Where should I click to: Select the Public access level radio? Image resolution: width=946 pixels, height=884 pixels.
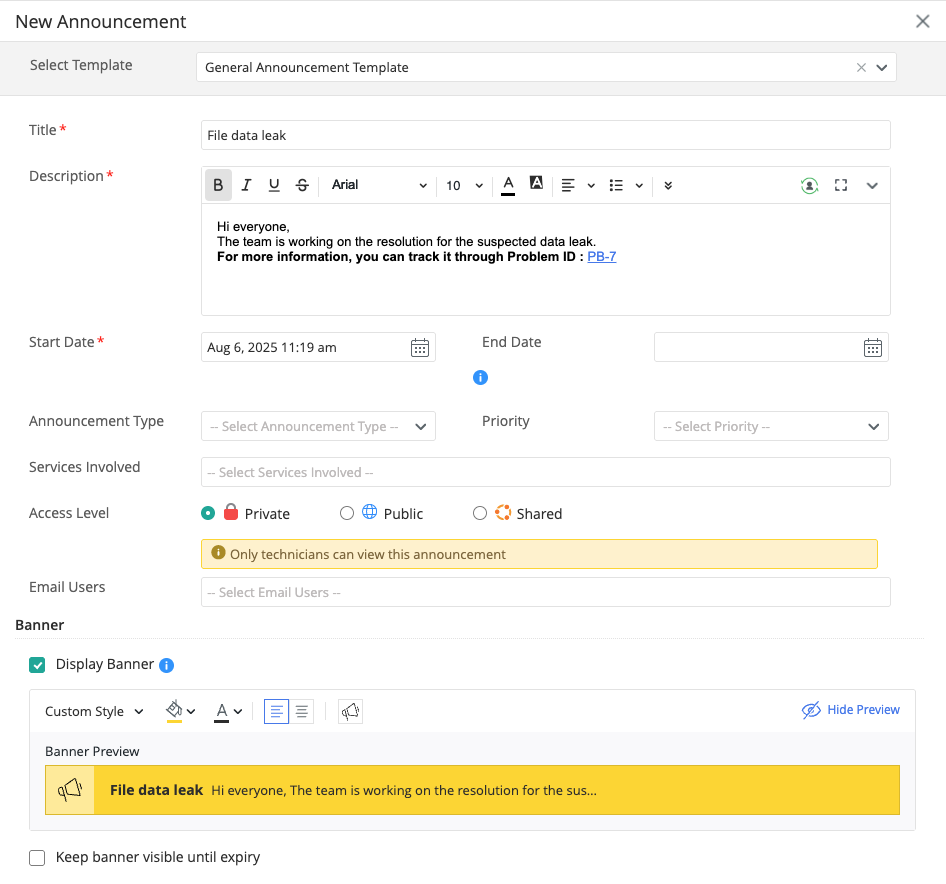point(346,513)
